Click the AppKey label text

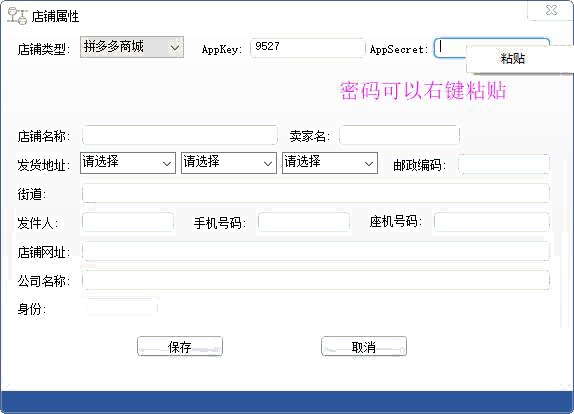(x=222, y=49)
